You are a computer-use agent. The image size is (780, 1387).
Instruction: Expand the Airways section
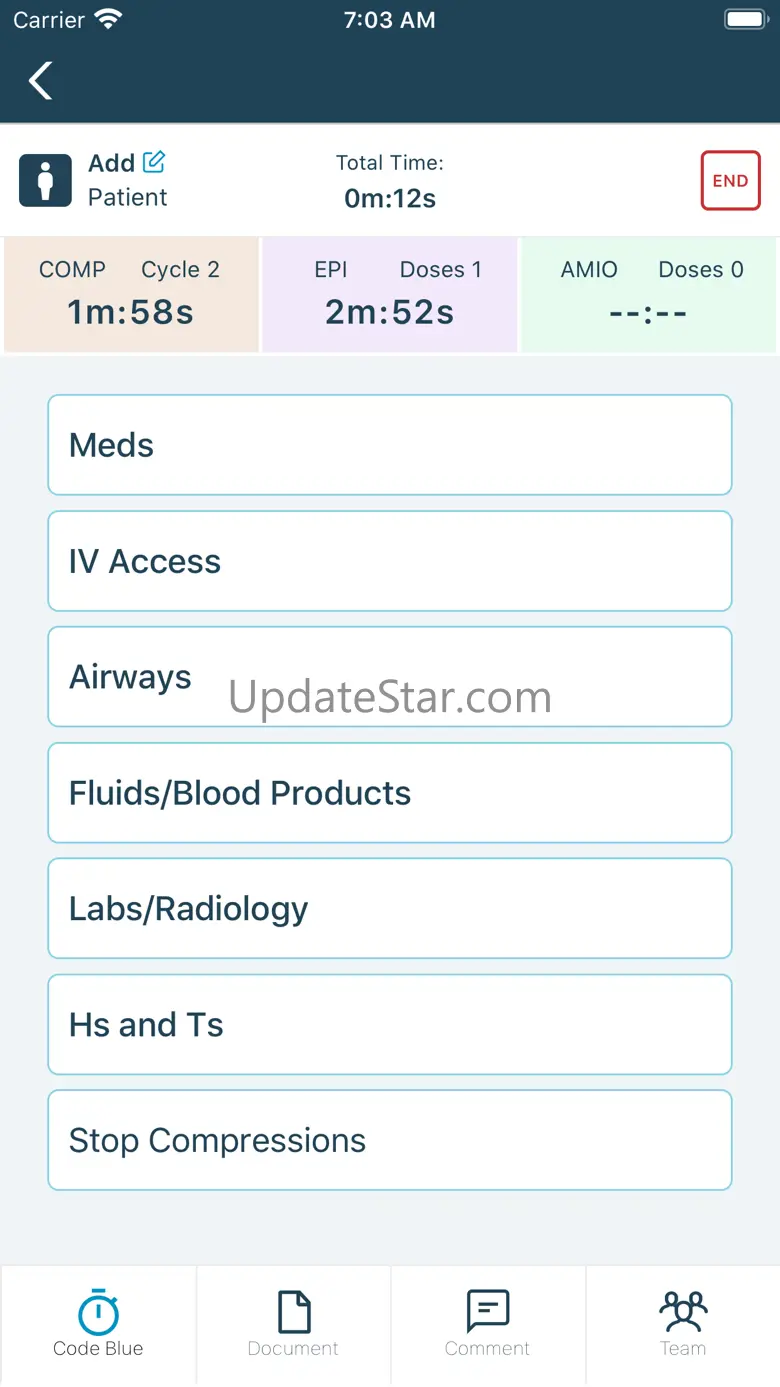pos(390,677)
